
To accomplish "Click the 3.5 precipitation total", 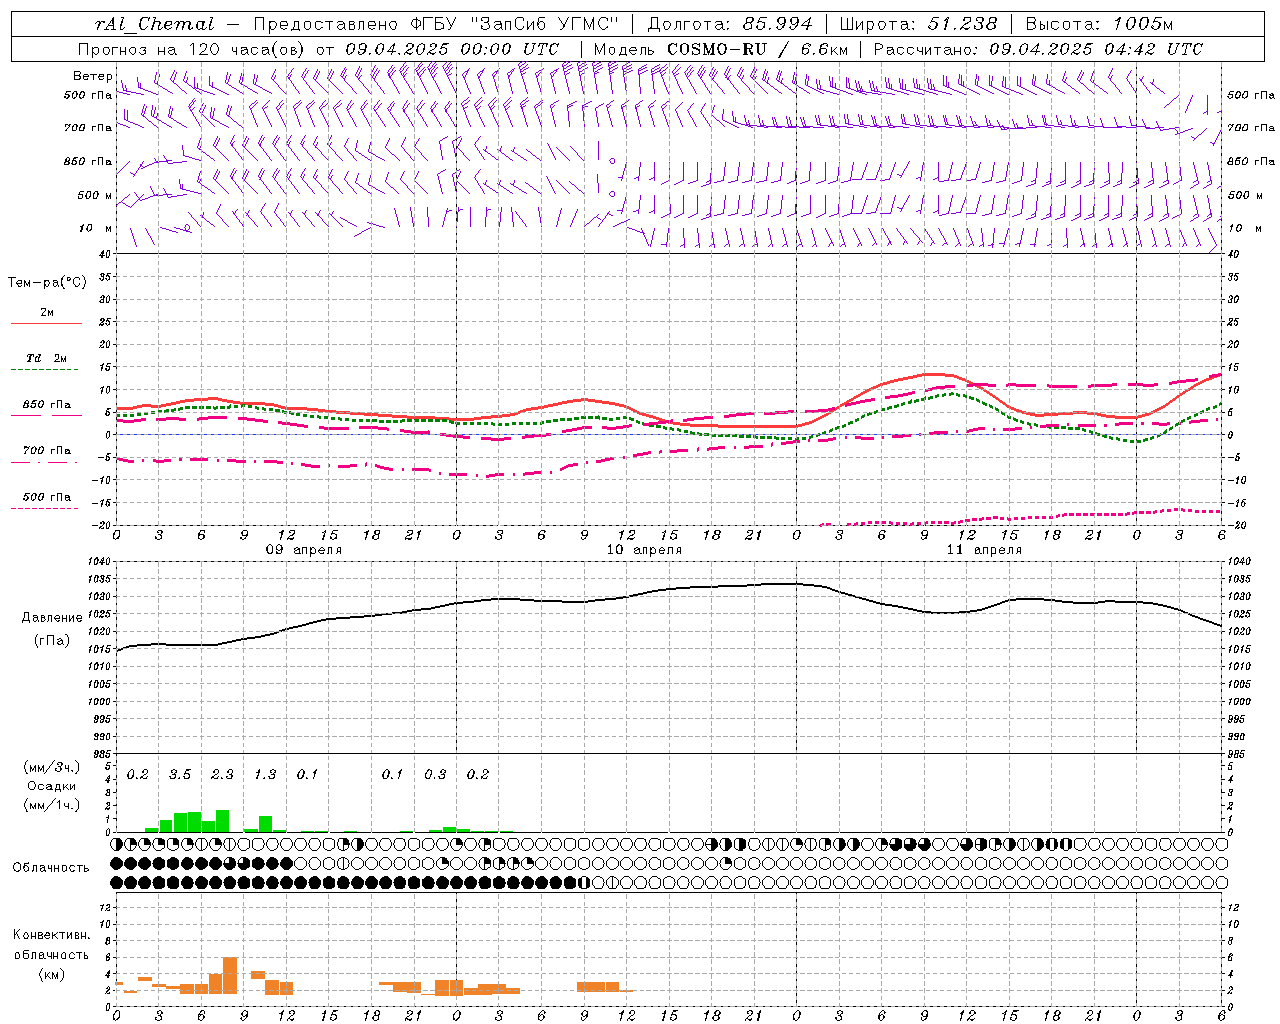I will pyautogui.click(x=180, y=775).
